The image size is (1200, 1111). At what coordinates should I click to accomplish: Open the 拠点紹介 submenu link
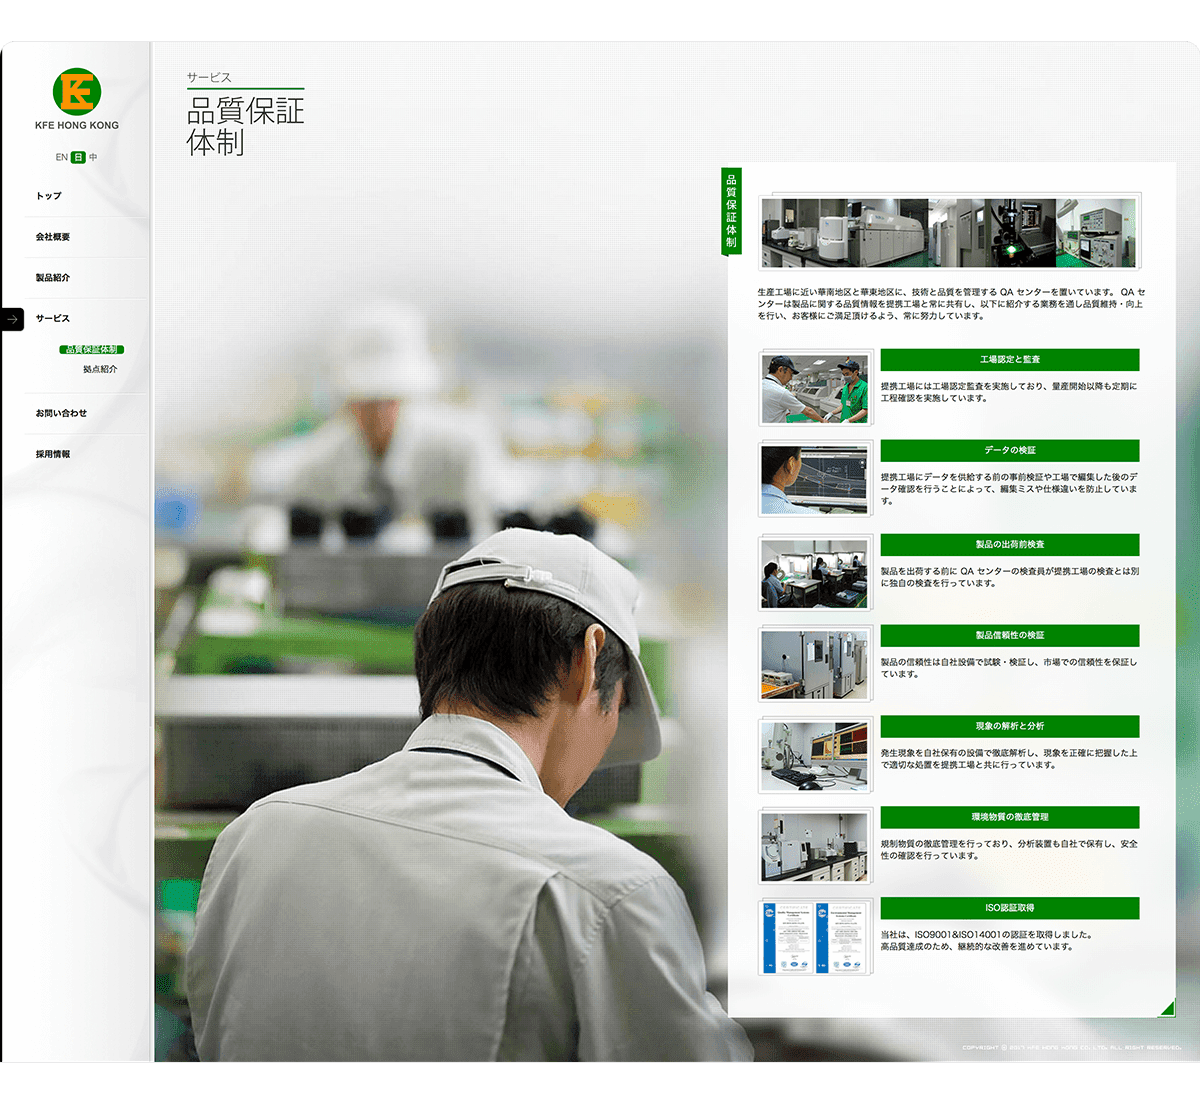(100, 369)
